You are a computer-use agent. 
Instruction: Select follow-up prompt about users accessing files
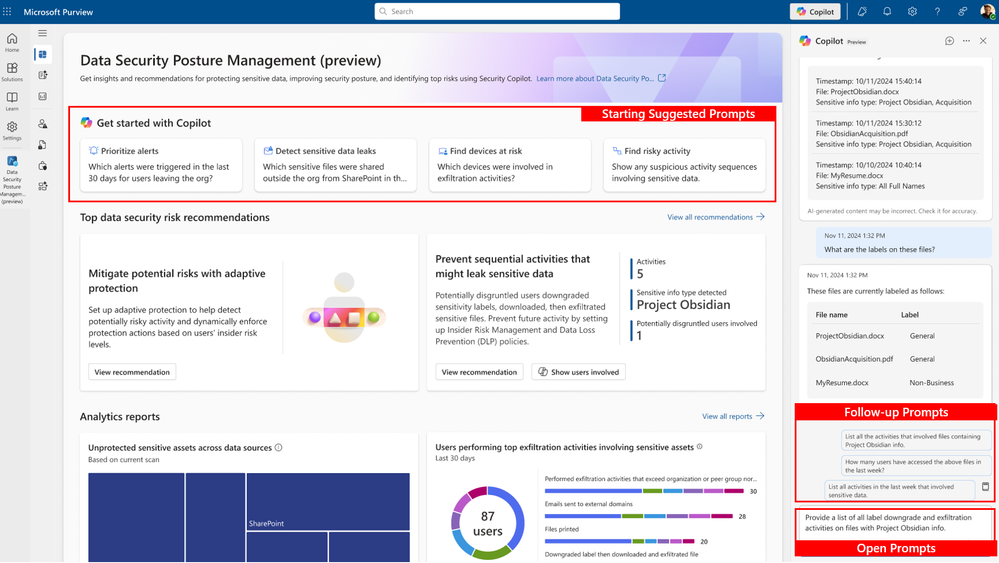916,466
